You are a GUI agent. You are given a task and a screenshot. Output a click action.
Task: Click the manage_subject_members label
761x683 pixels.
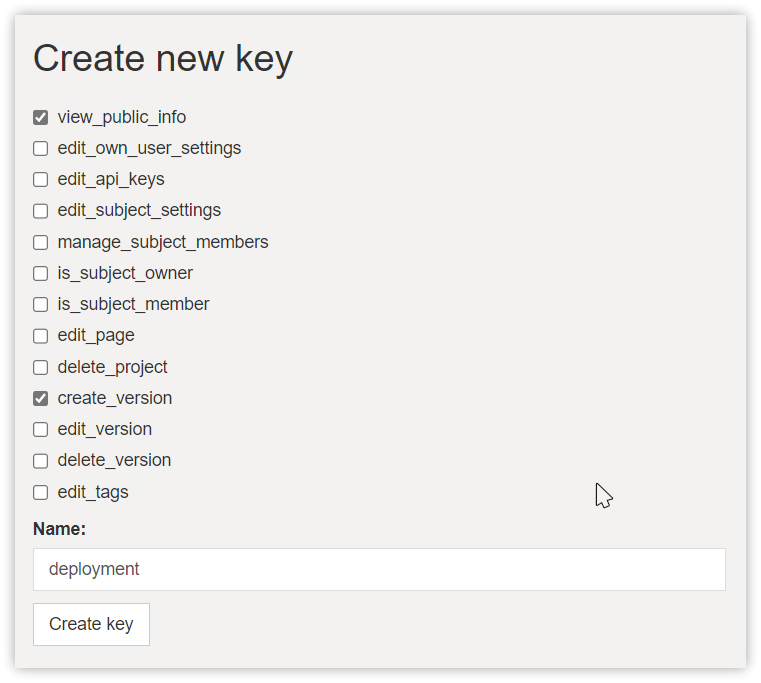[162, 242]
